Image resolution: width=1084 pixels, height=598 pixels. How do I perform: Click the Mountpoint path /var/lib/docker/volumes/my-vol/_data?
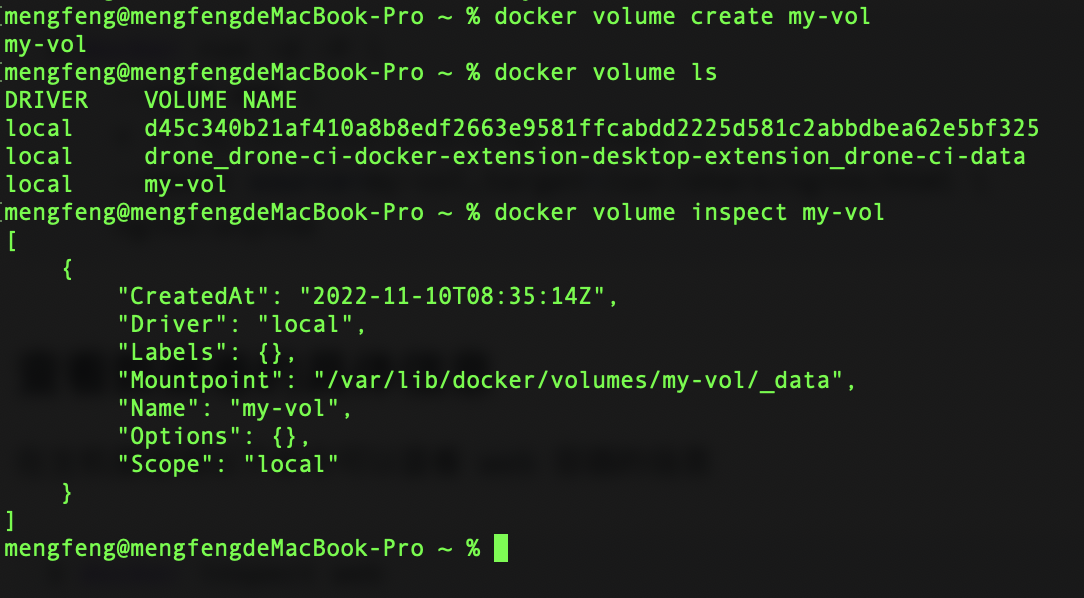pos(578,380)
